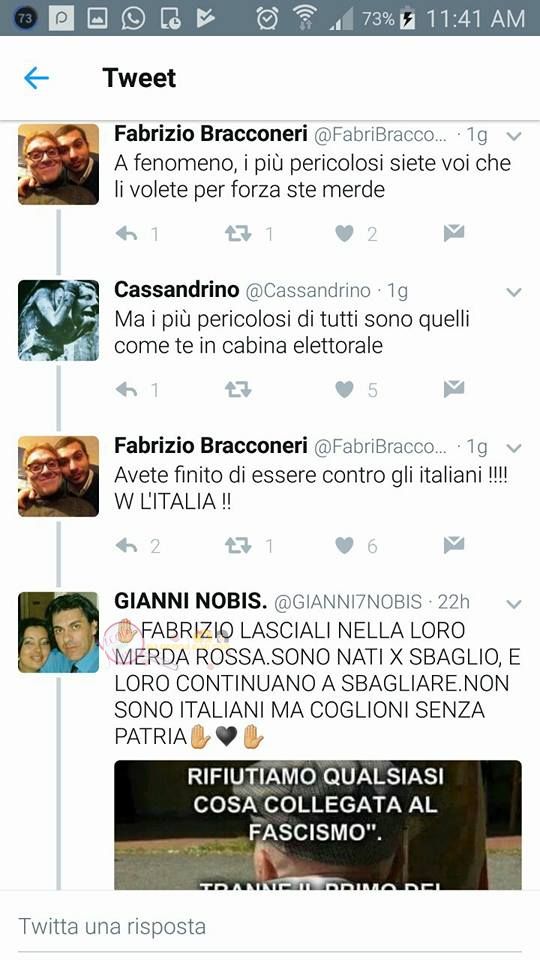540x960 pixels.
Task: Retweet Cassandrino's tweet
Action: (238, 389)
